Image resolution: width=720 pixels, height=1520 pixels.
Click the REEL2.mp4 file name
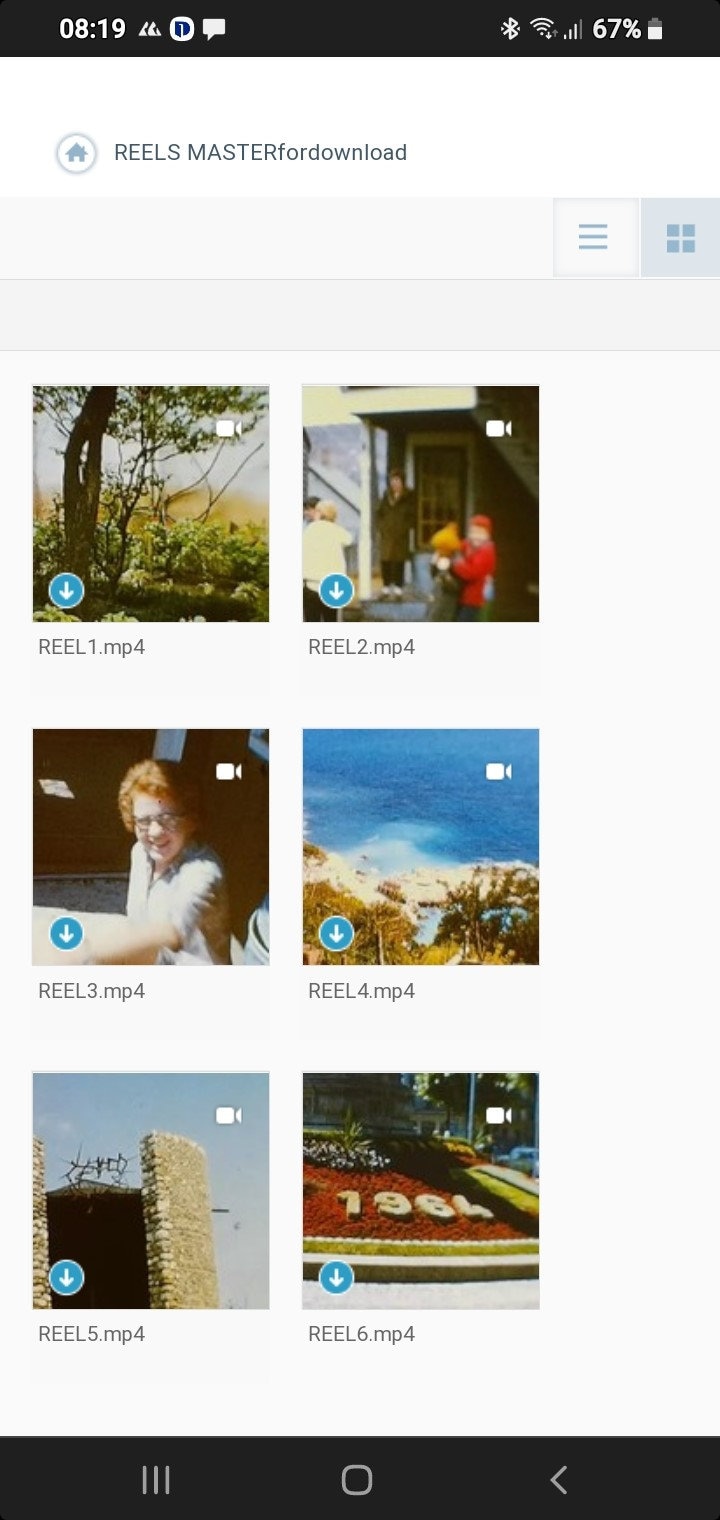[x=361, y=647]
